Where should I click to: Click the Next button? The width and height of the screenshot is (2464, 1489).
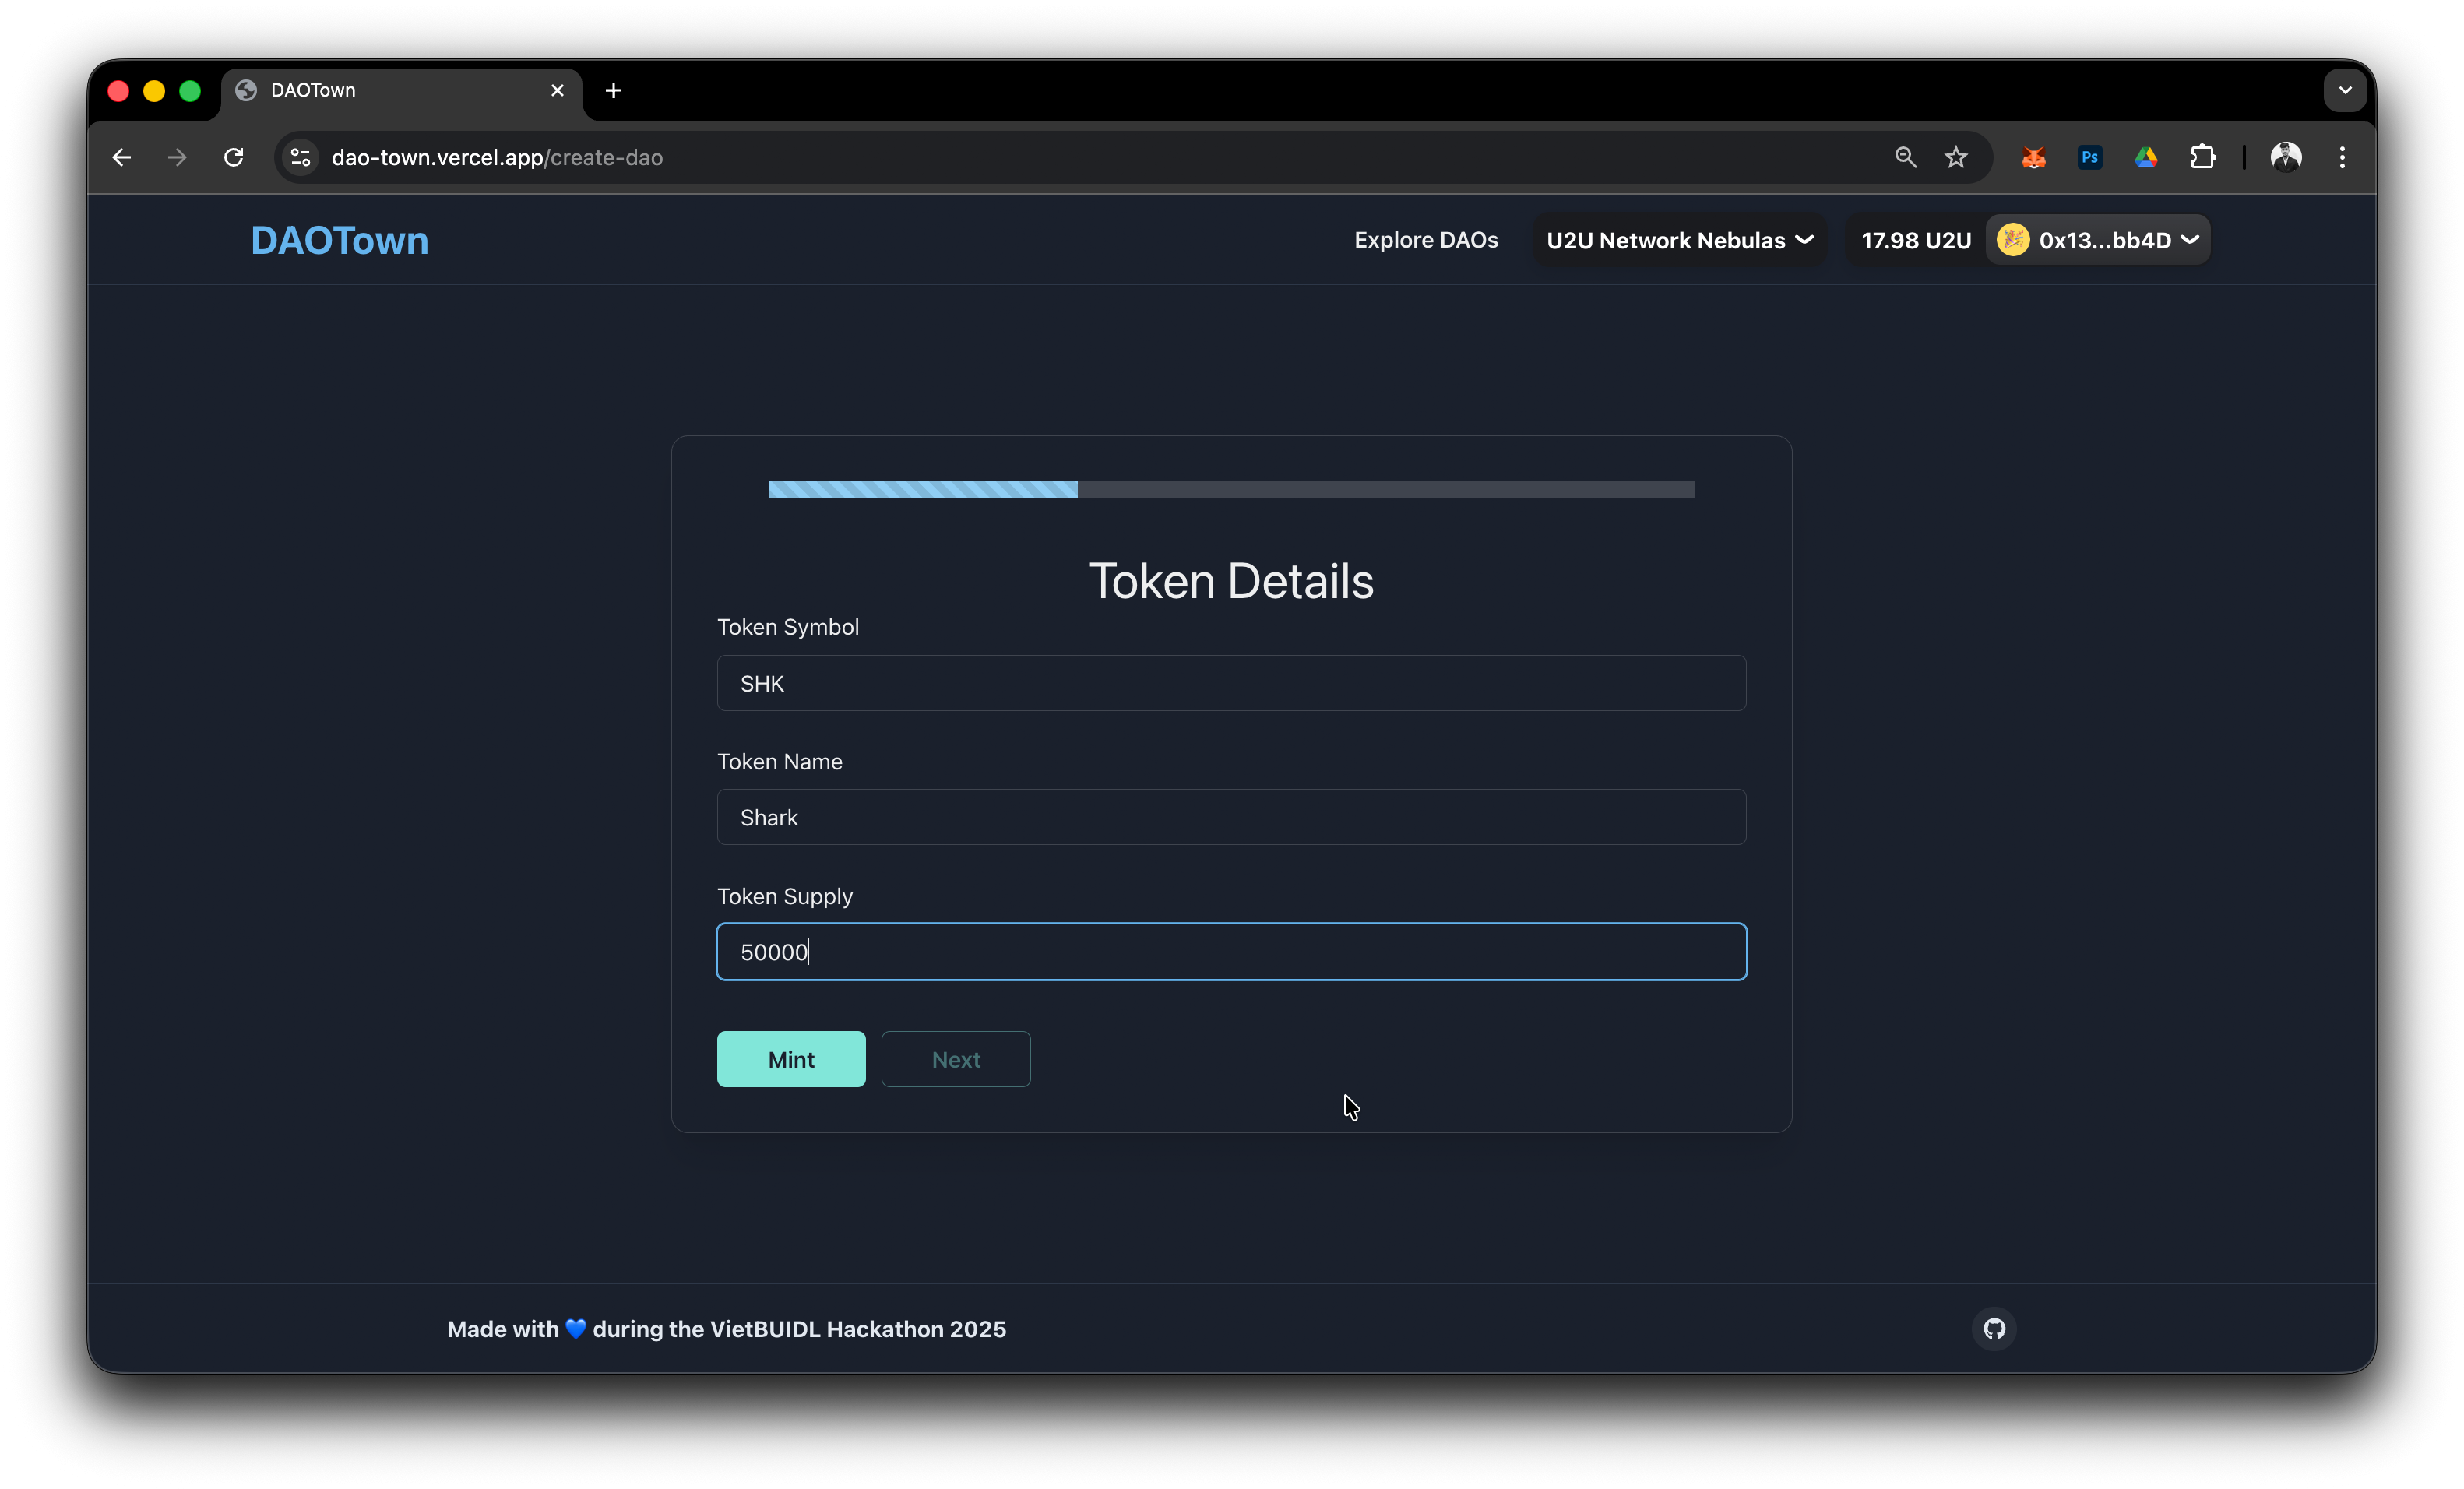(955, 1059)
